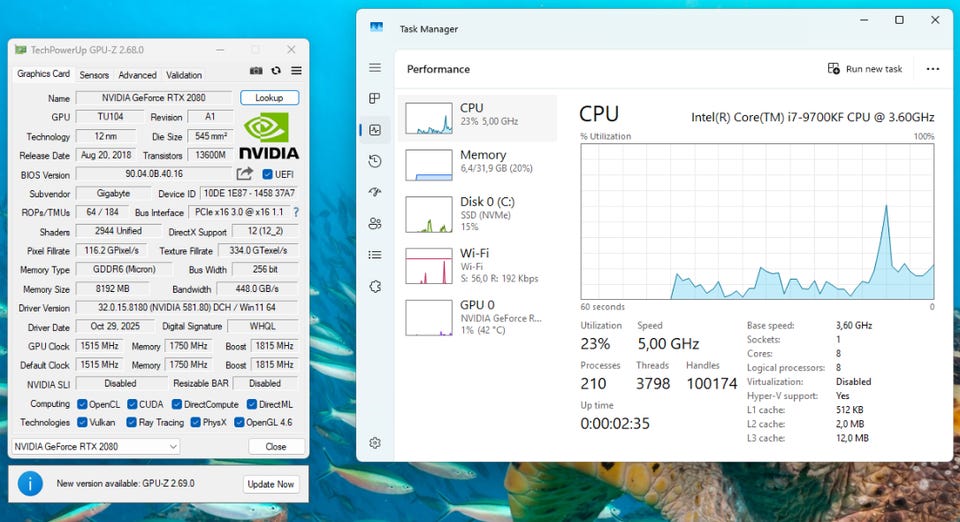The height and width of the screenshot is (522, 960).
Task: Click the GPU Clock value 1515 MHz
Action: pos(100,346)
